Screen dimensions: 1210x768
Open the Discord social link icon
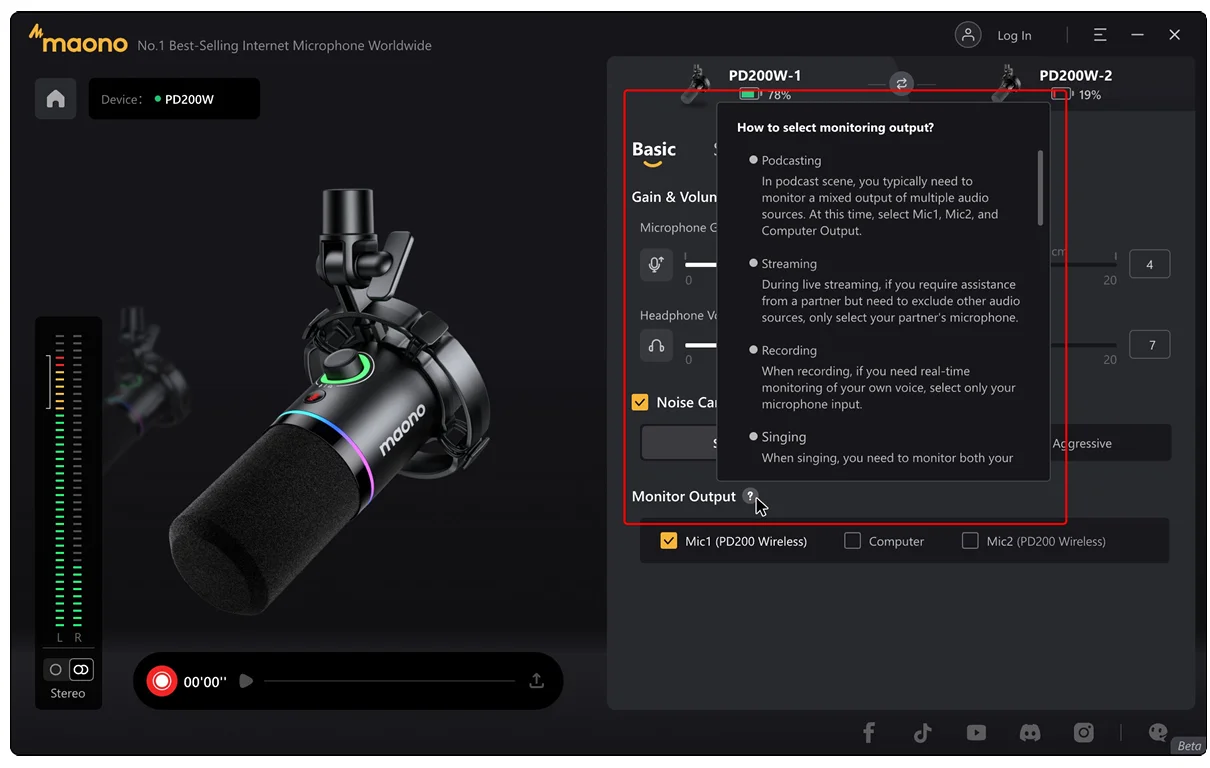(x=1029, y=733)
